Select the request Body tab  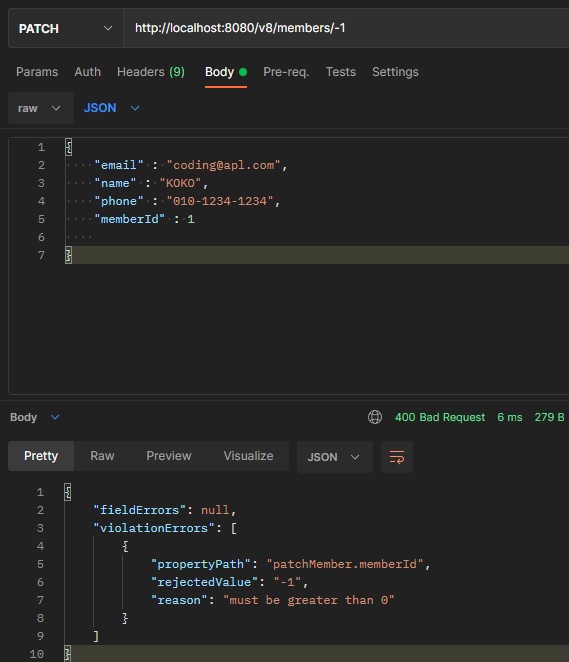point(226,72)
